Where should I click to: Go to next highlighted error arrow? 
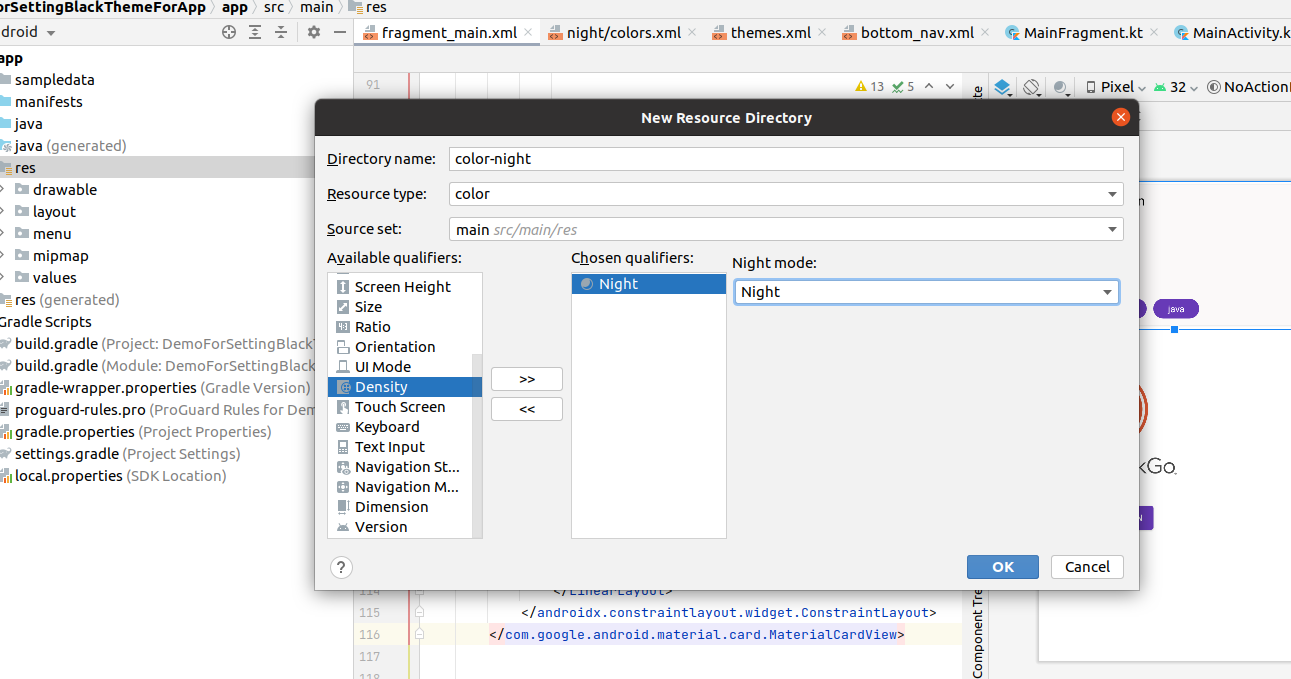pyautogui.click(x=950, y=86)
